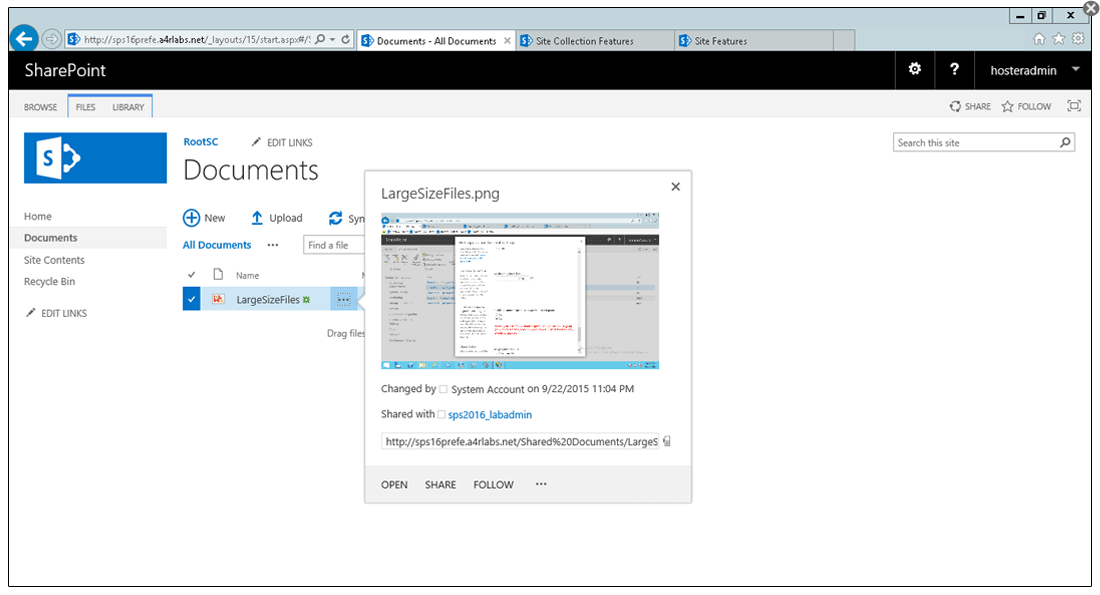Image resolution: width=1100 pixels, height=595 pixels.
Task: Open browser tools gear icon
Action: (1078, 39)
